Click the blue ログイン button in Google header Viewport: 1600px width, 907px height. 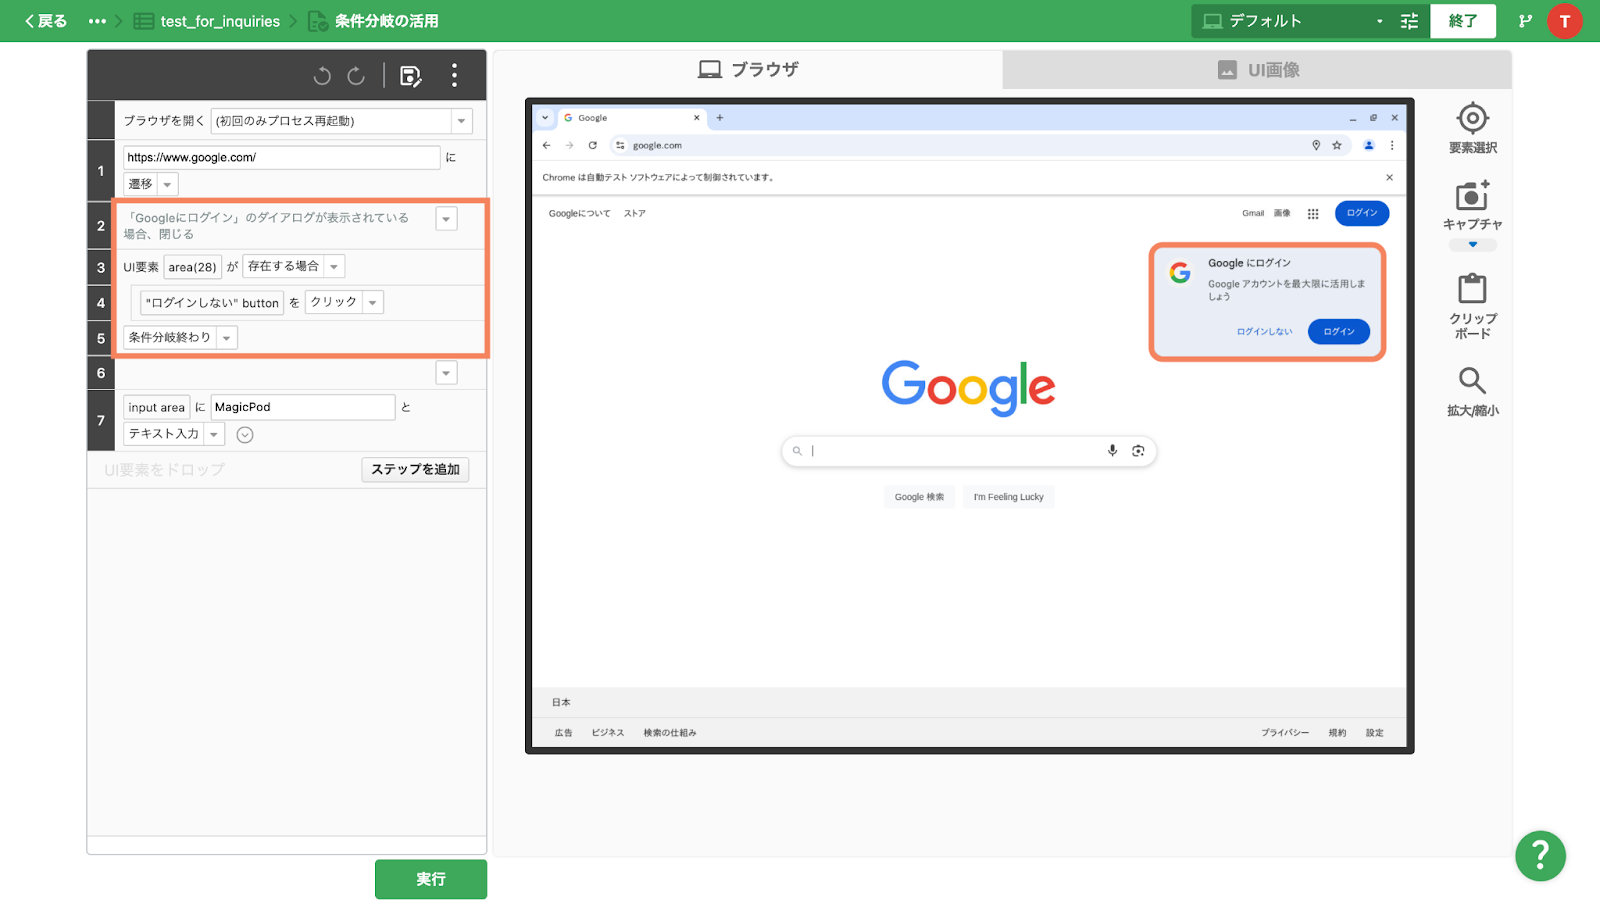1362,213
